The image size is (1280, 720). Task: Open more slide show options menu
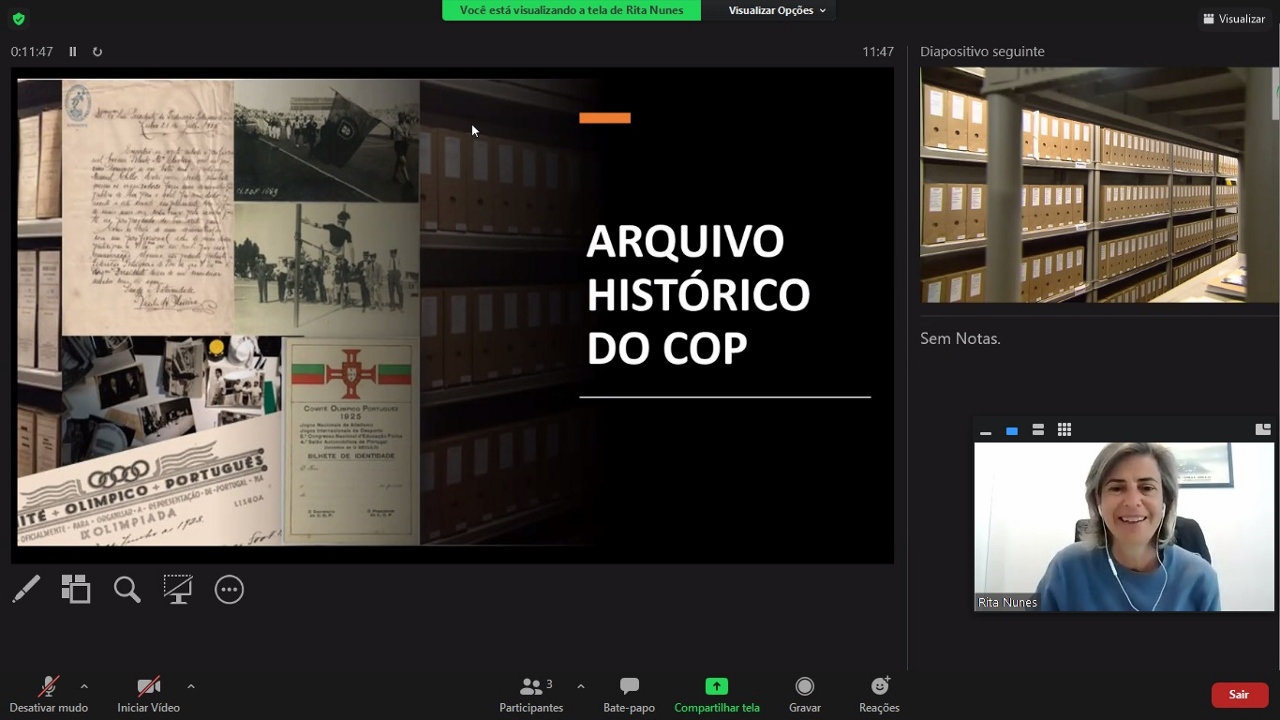click(229, 589)
